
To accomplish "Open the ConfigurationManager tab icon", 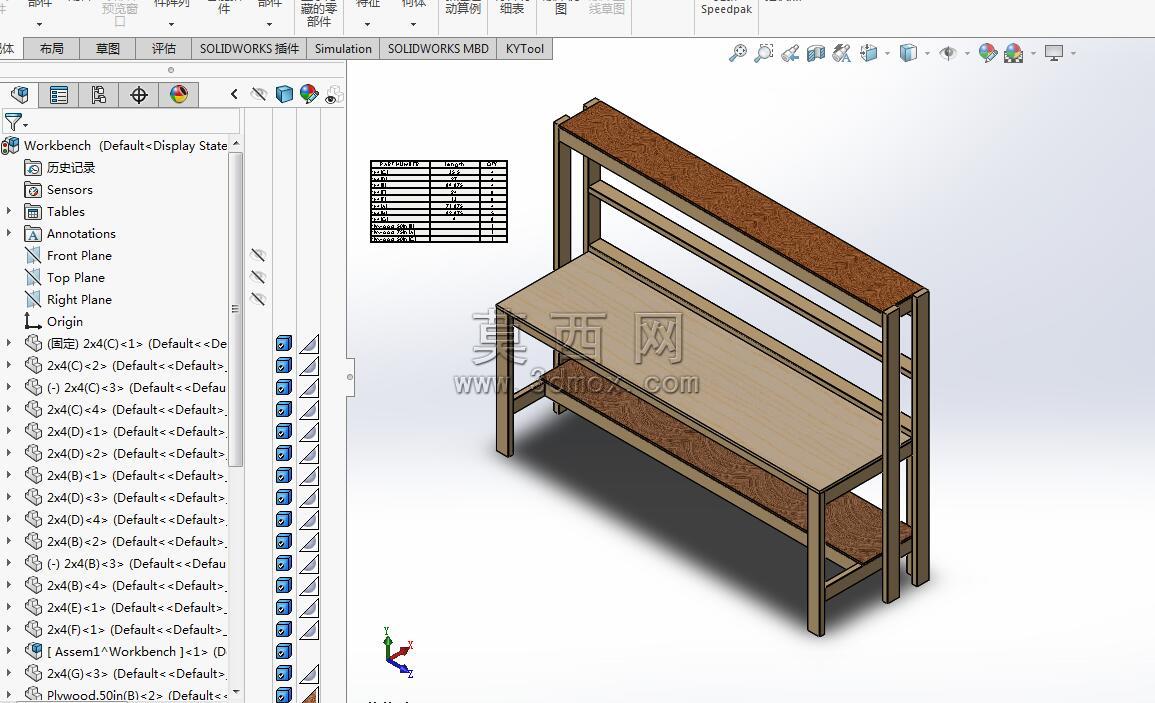I will [x=99, y=94].
